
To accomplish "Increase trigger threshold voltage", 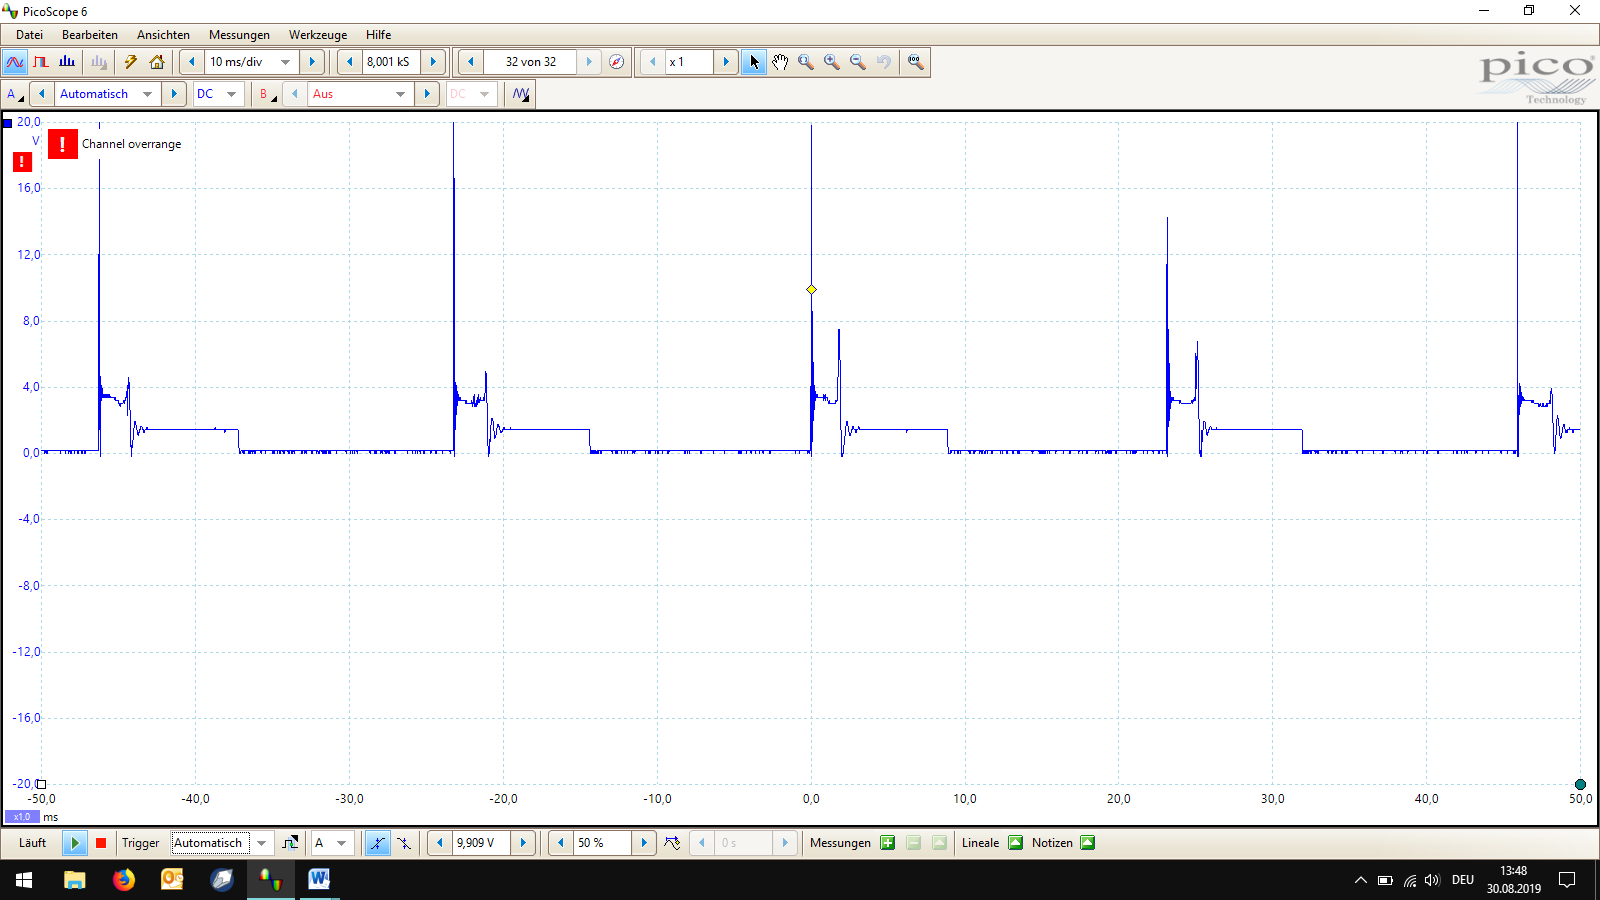I will coord(523,843).
